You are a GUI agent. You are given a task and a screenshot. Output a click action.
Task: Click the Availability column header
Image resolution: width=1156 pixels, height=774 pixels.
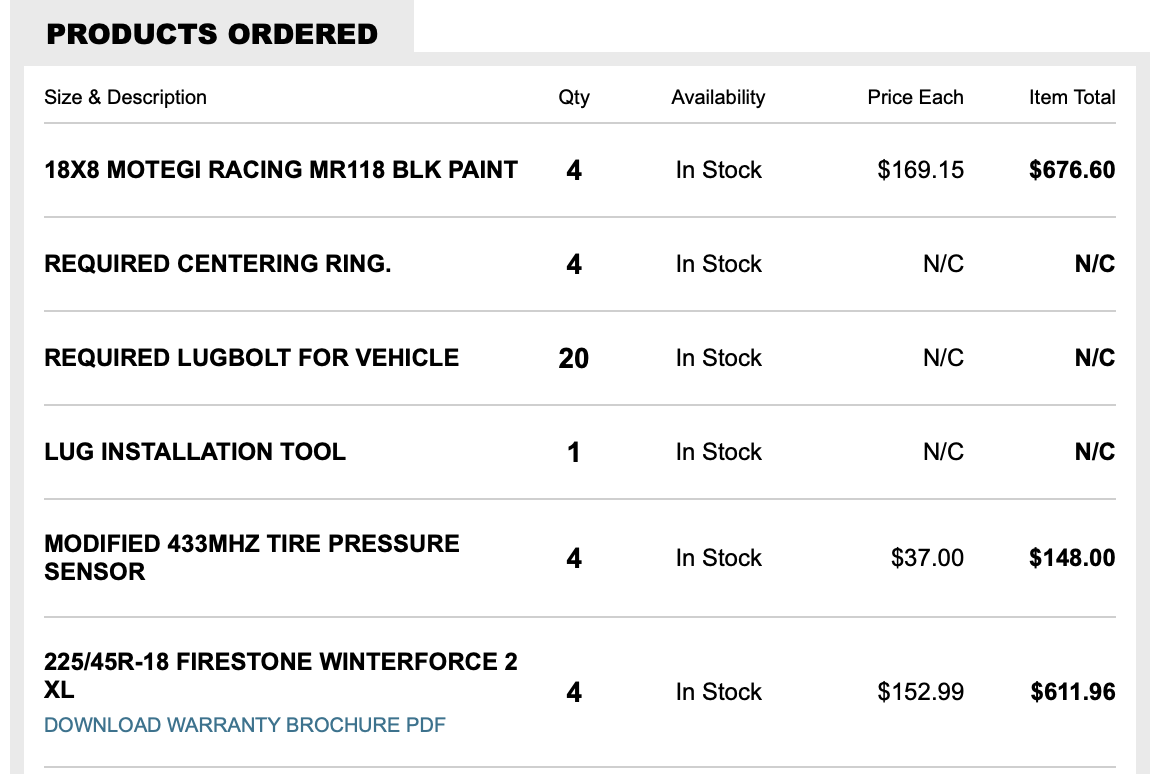[718, 97]
